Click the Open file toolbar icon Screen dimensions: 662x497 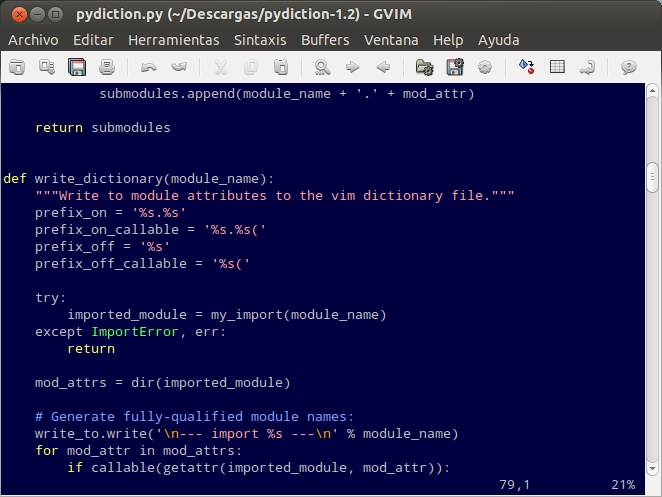[17, 67]
